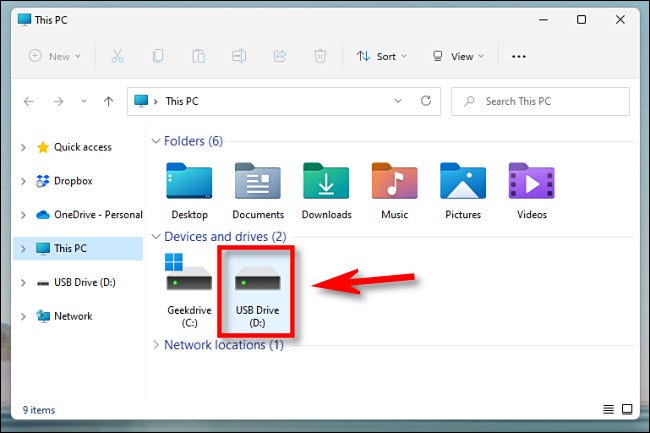The width and height of the screenshot is (650, 433).
Task: Click the Paste clipboard icon
Action: point(199,56)
